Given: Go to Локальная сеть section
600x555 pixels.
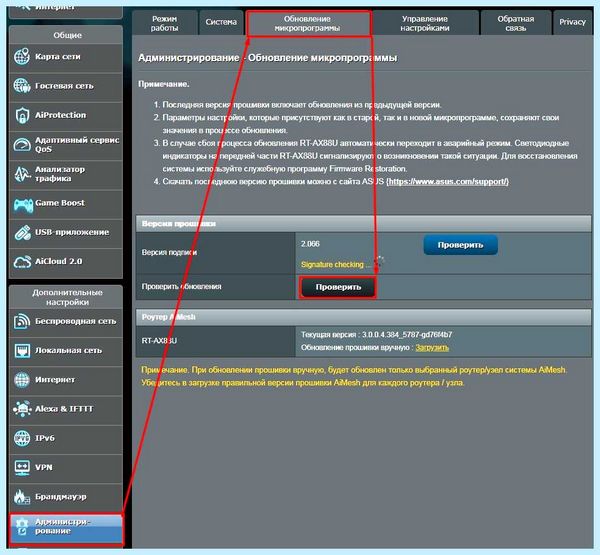Looking at the screenshot, I should [66, 351].
